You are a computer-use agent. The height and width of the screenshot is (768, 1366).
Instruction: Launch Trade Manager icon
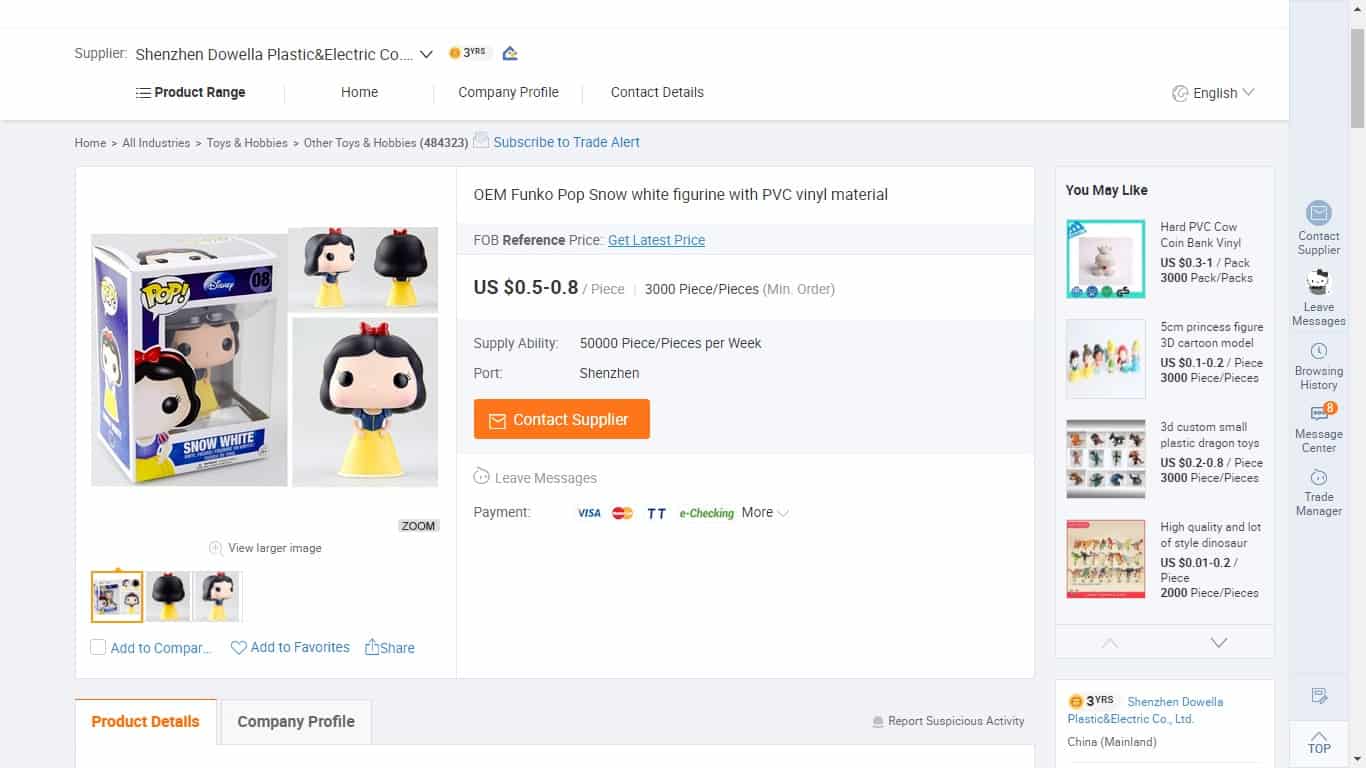1318,478
